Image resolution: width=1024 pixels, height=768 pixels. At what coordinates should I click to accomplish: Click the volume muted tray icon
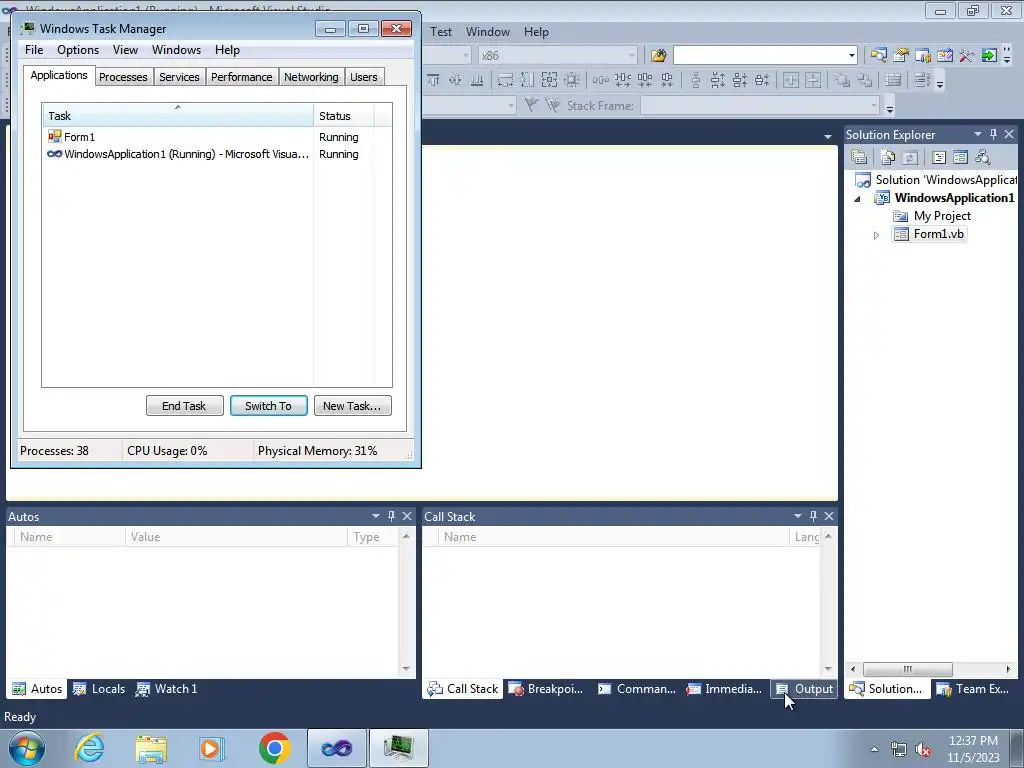[923, 749]
